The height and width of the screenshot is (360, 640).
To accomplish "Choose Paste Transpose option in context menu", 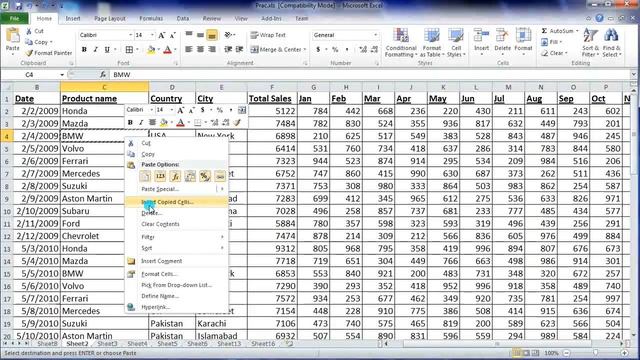I will coord(190,176).
